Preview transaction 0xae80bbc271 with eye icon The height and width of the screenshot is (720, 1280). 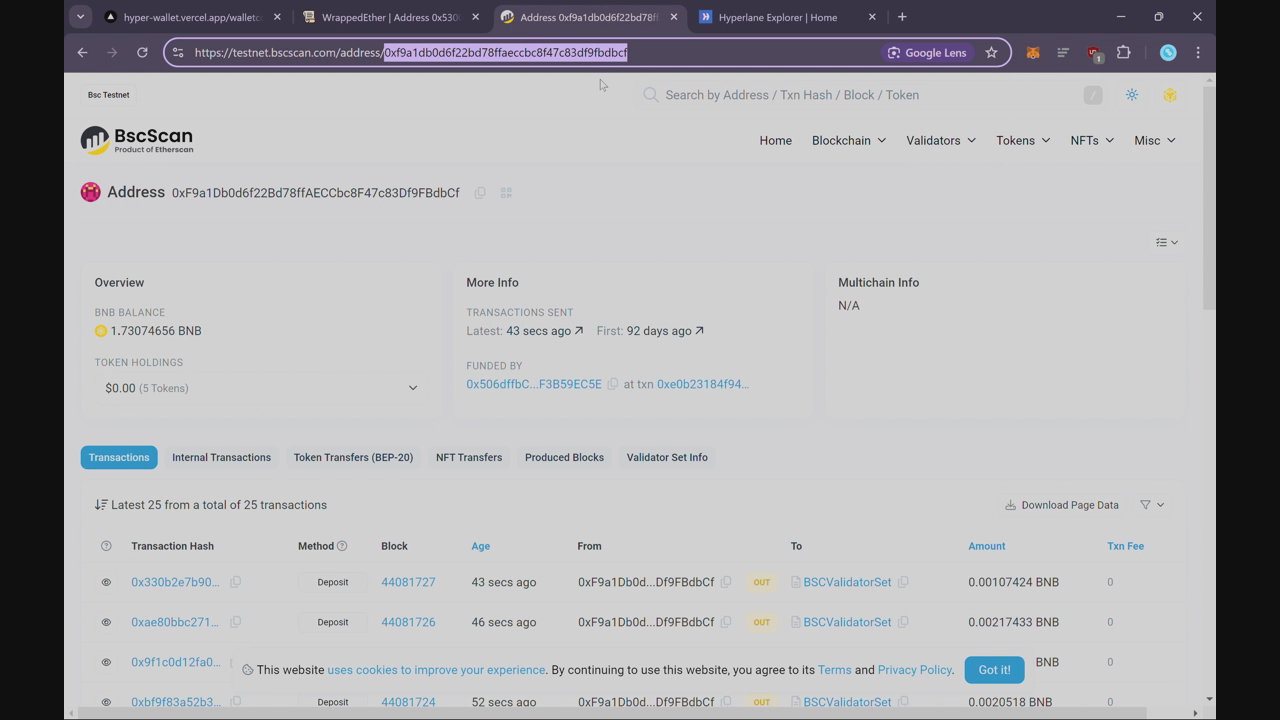tap(106, 622)
